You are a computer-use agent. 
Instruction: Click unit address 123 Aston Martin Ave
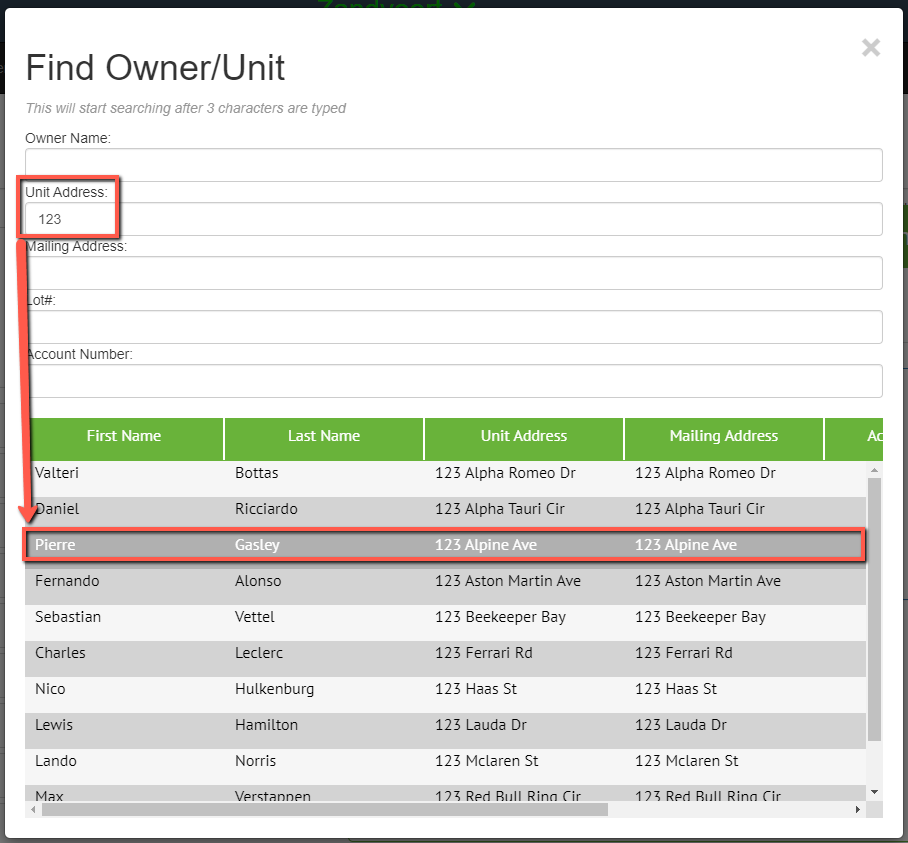click(x=507, y=581)
